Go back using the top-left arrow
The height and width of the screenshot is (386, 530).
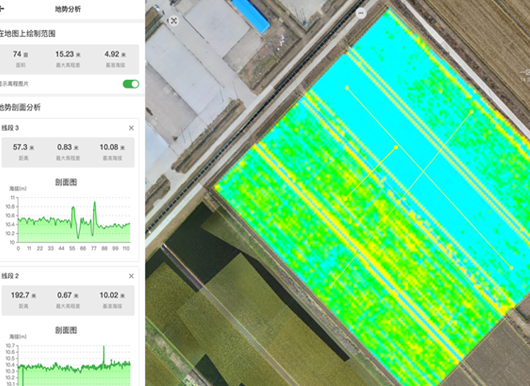(2, 9)
